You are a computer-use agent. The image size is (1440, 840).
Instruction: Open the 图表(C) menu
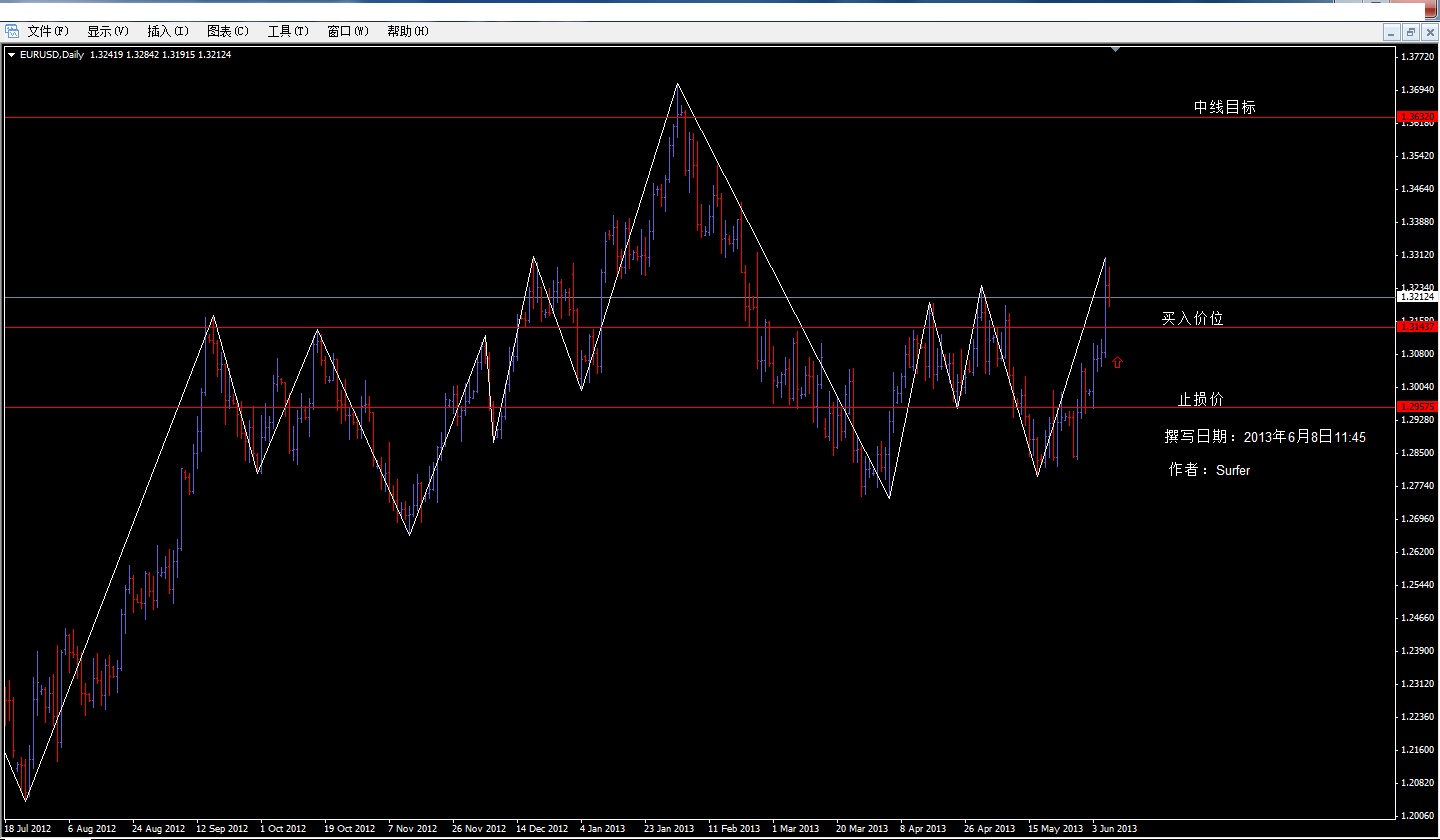pos(228,31)
